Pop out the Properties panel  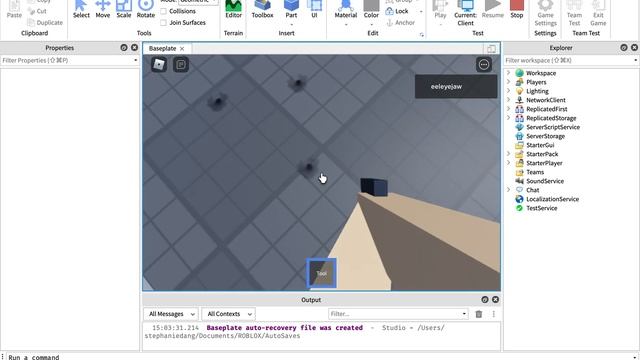click(x=124, y=48)
